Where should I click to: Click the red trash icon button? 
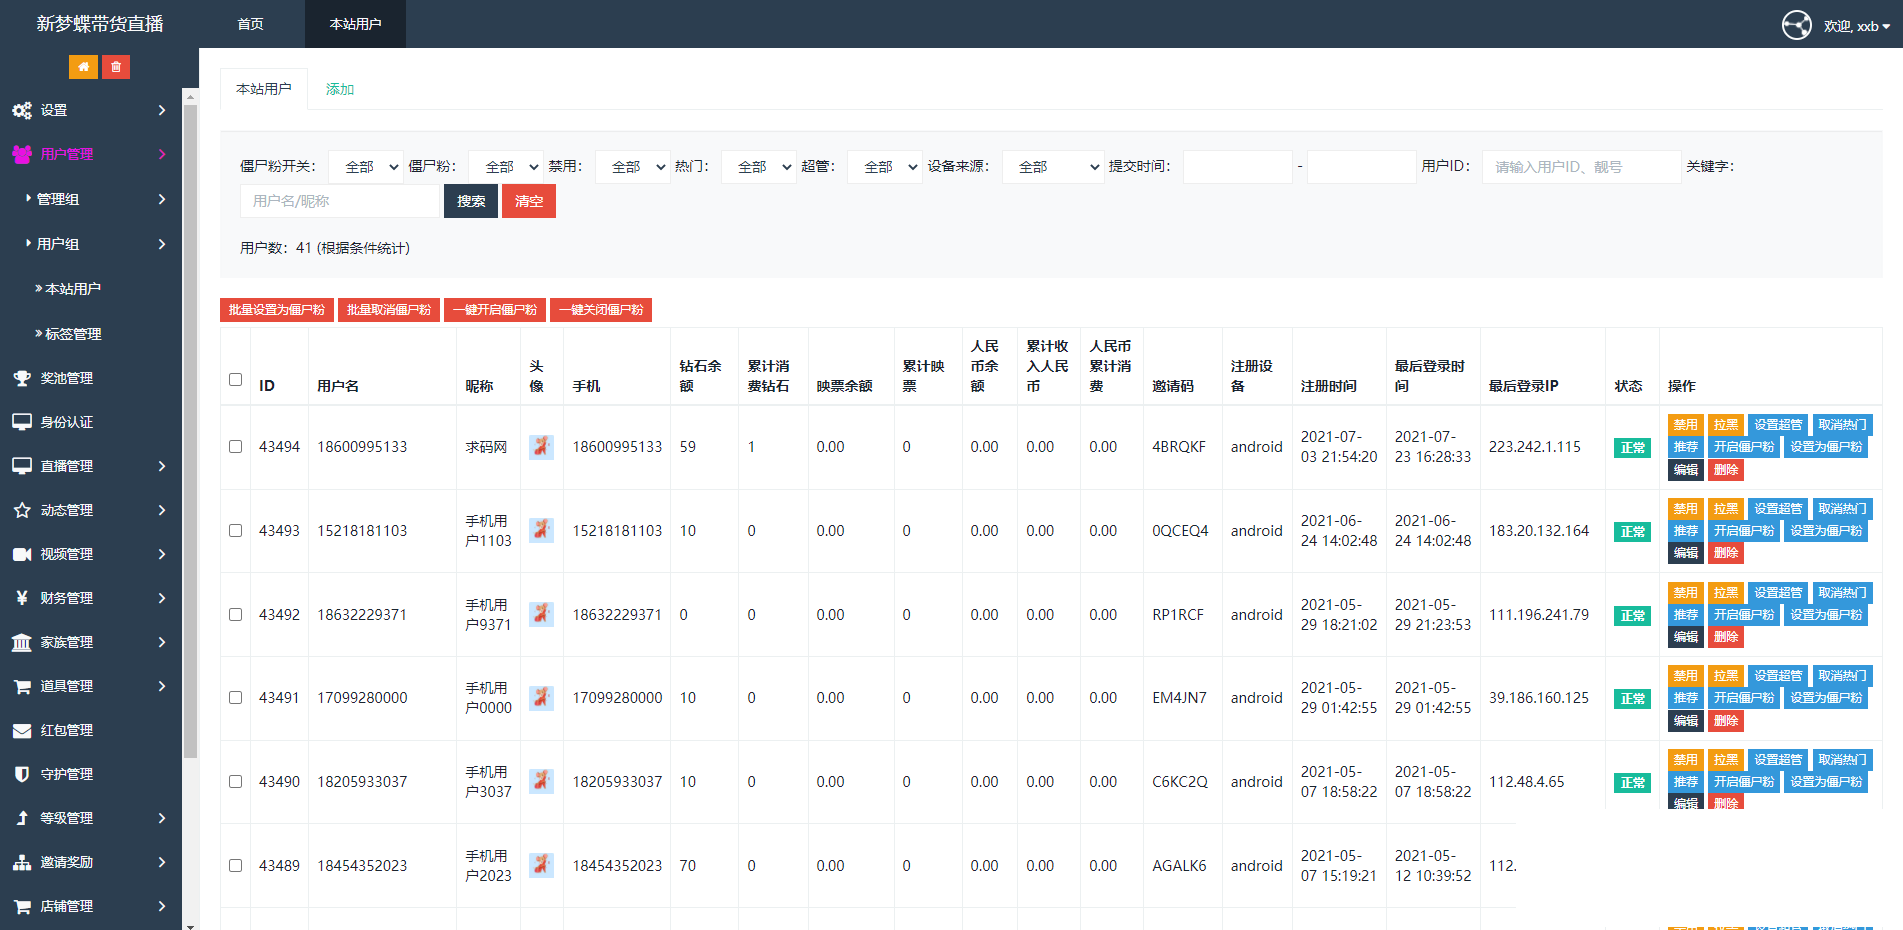point(116,67)
